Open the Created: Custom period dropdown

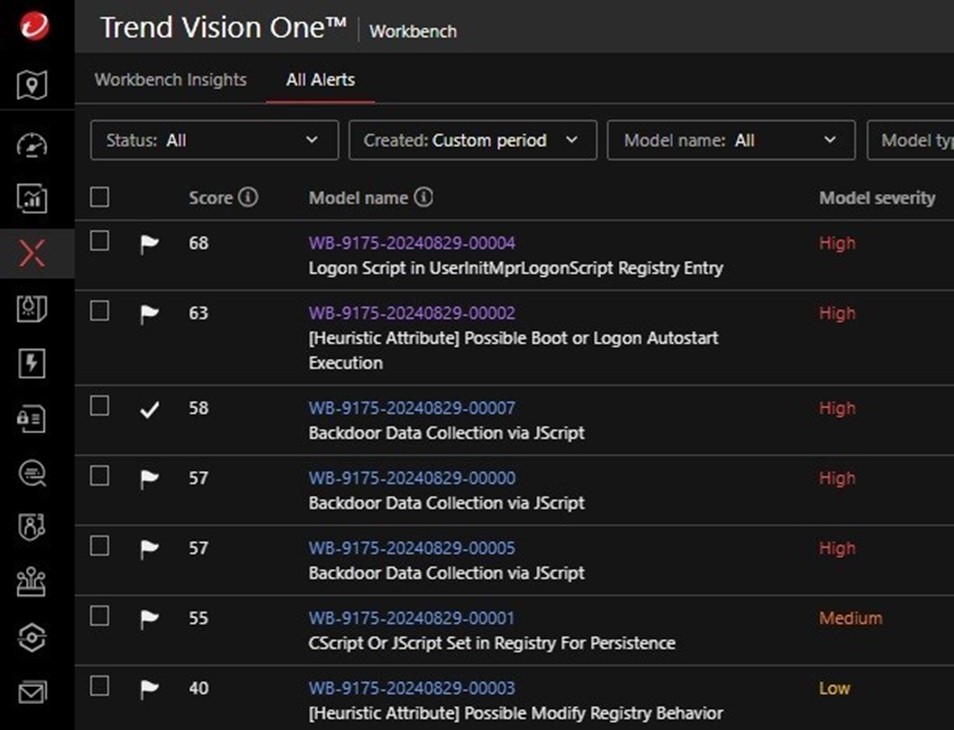click(472, 141)
